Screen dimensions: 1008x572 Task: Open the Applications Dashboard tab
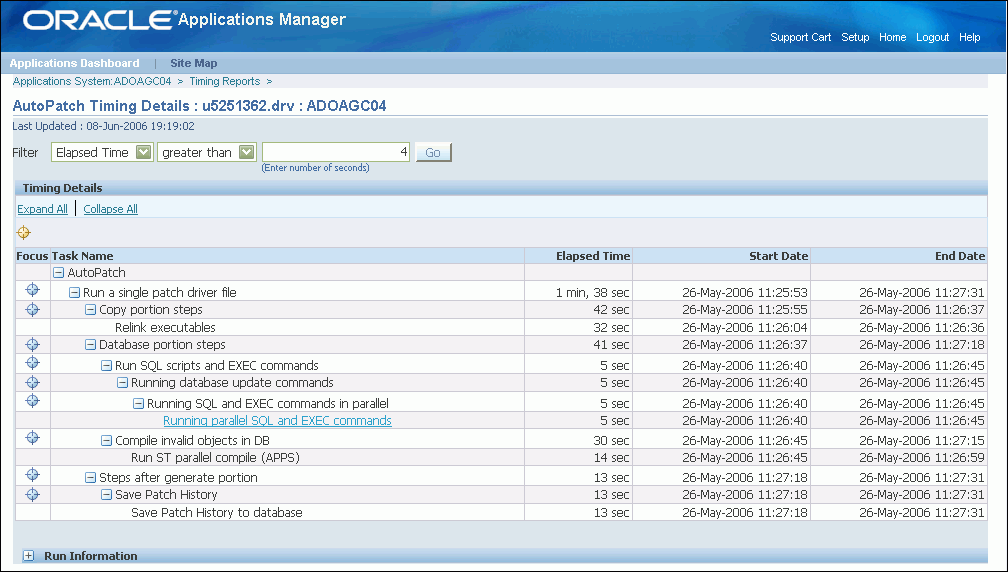[x=75, y=63]
